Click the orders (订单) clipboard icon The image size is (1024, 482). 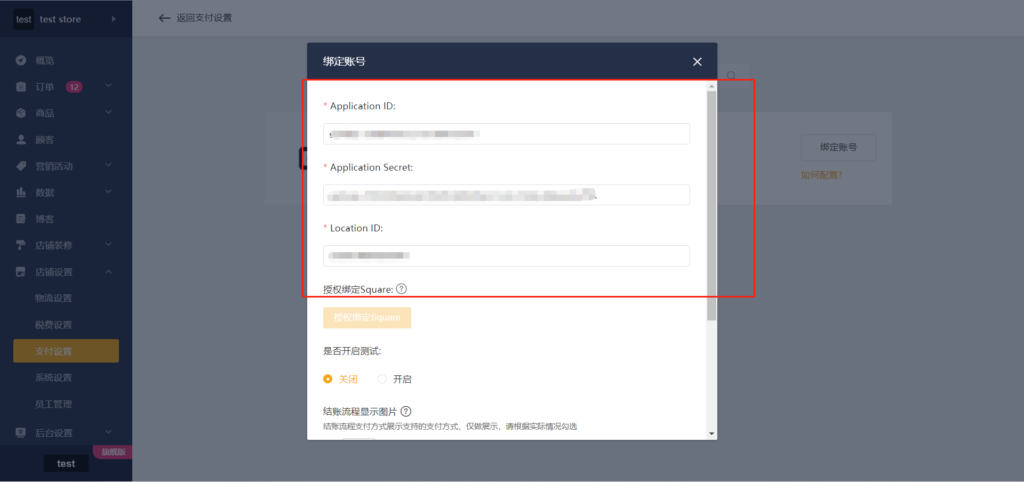click(21, 87)
